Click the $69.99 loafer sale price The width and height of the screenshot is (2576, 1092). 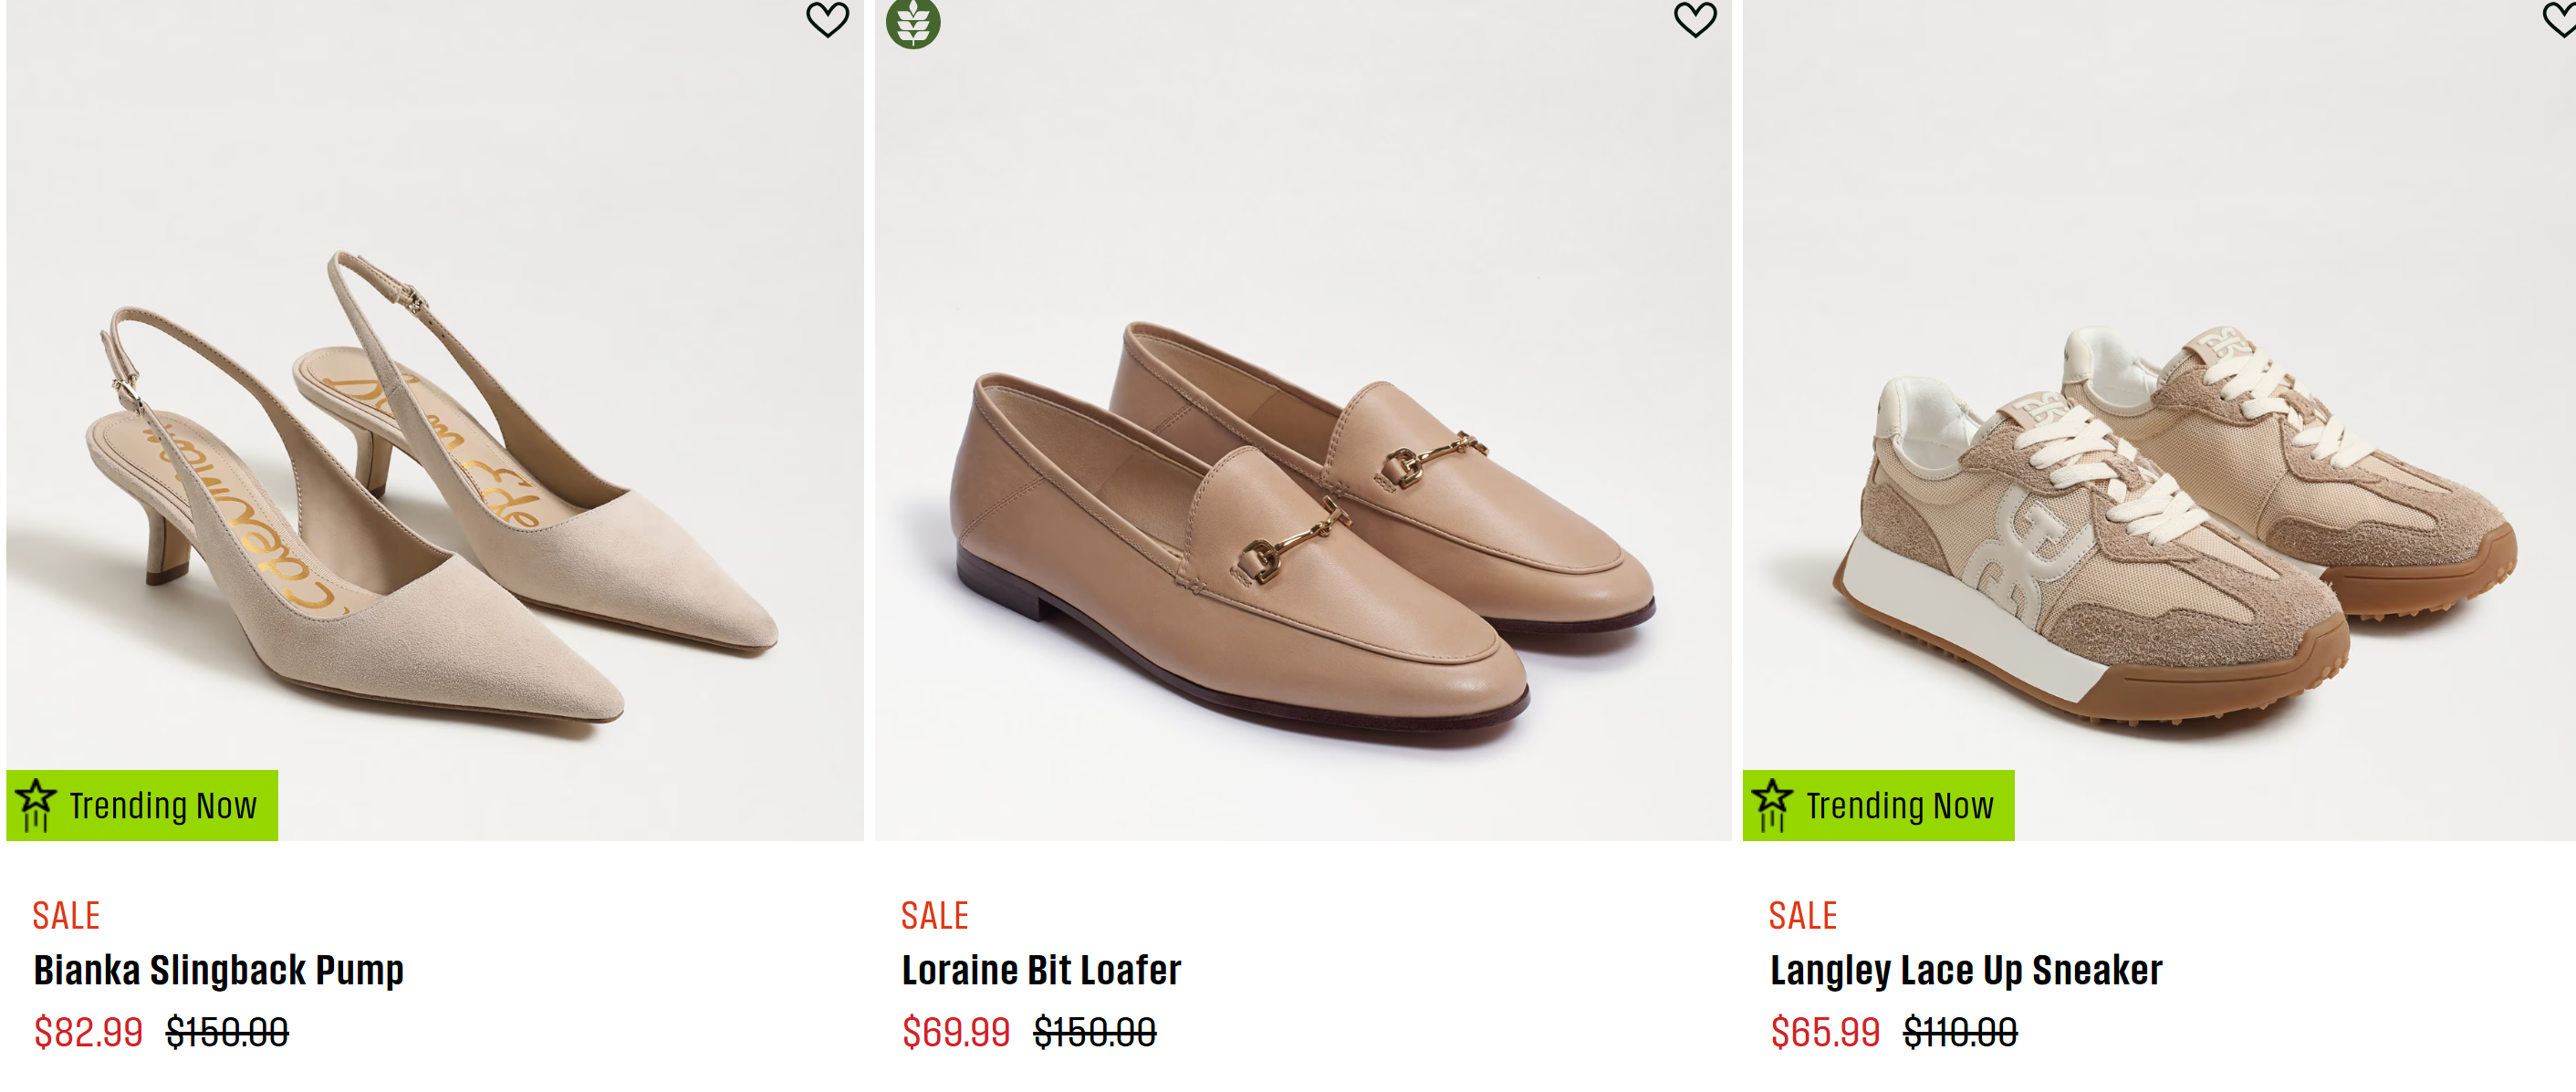click(956, 1032)
